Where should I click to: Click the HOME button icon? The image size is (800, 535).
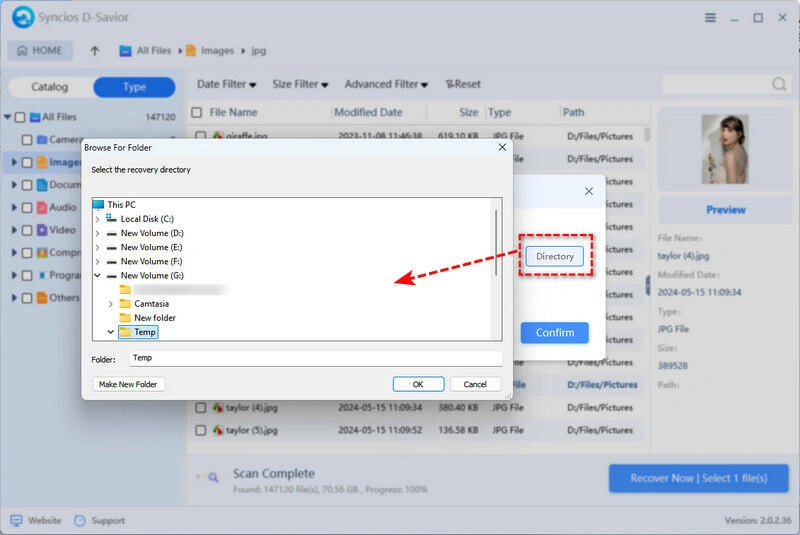[22, 51]
